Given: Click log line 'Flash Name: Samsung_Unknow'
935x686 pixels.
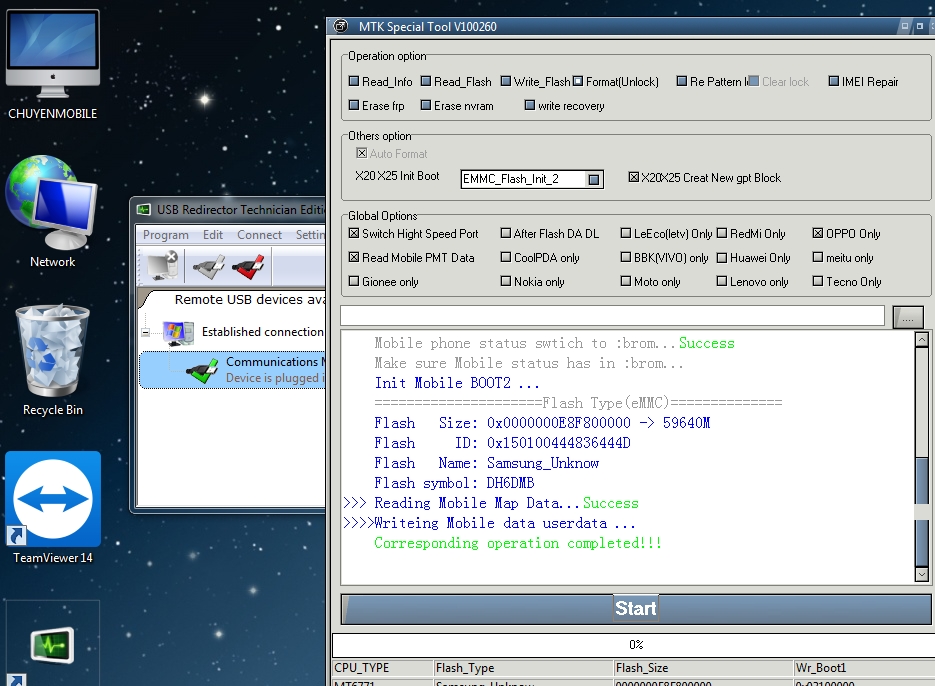Looking at the screenshot, I should (x=486, y=463).
